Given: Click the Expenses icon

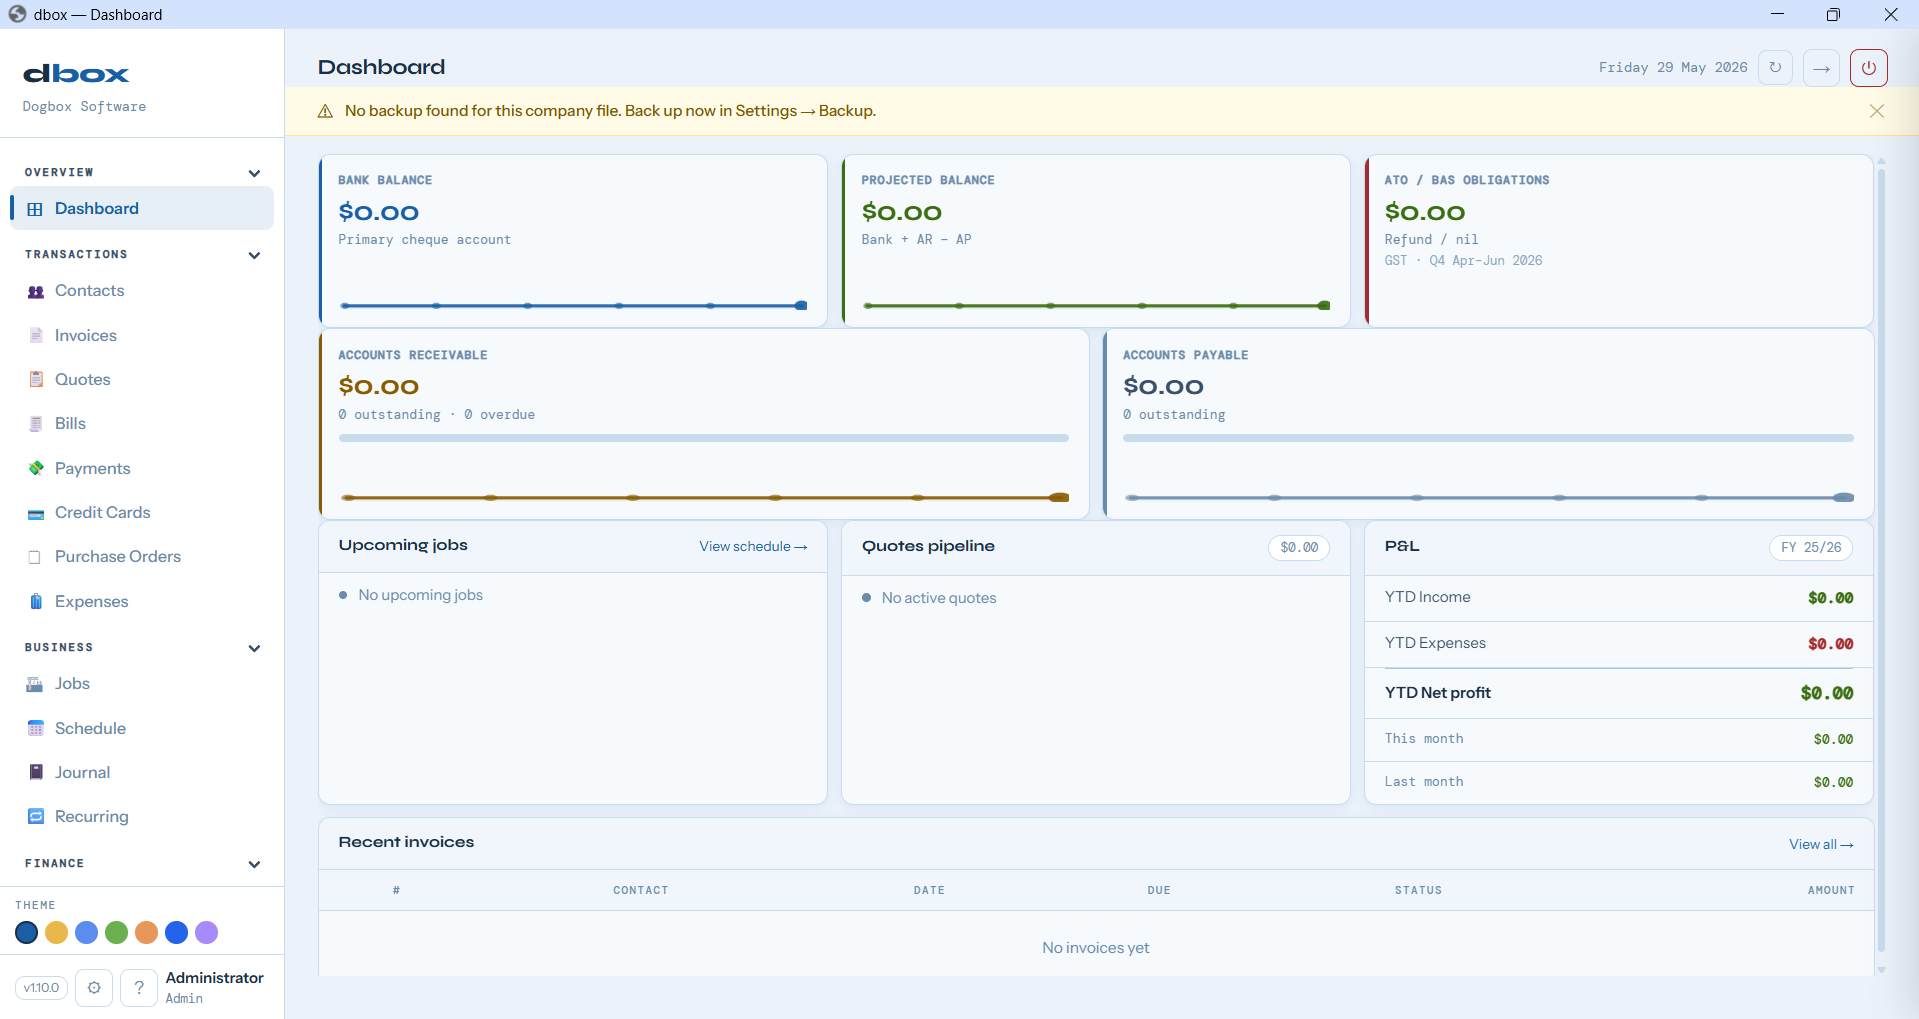Looking at the screenshot, I should coord(36,601).
